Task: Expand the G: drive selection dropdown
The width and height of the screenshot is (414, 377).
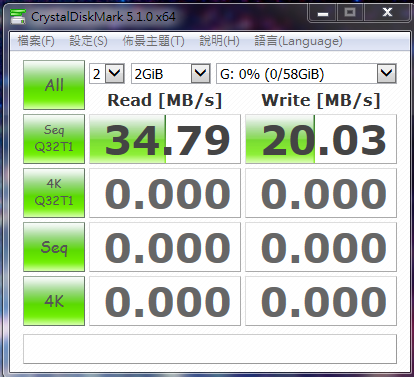Action: (x=386, y=73)
